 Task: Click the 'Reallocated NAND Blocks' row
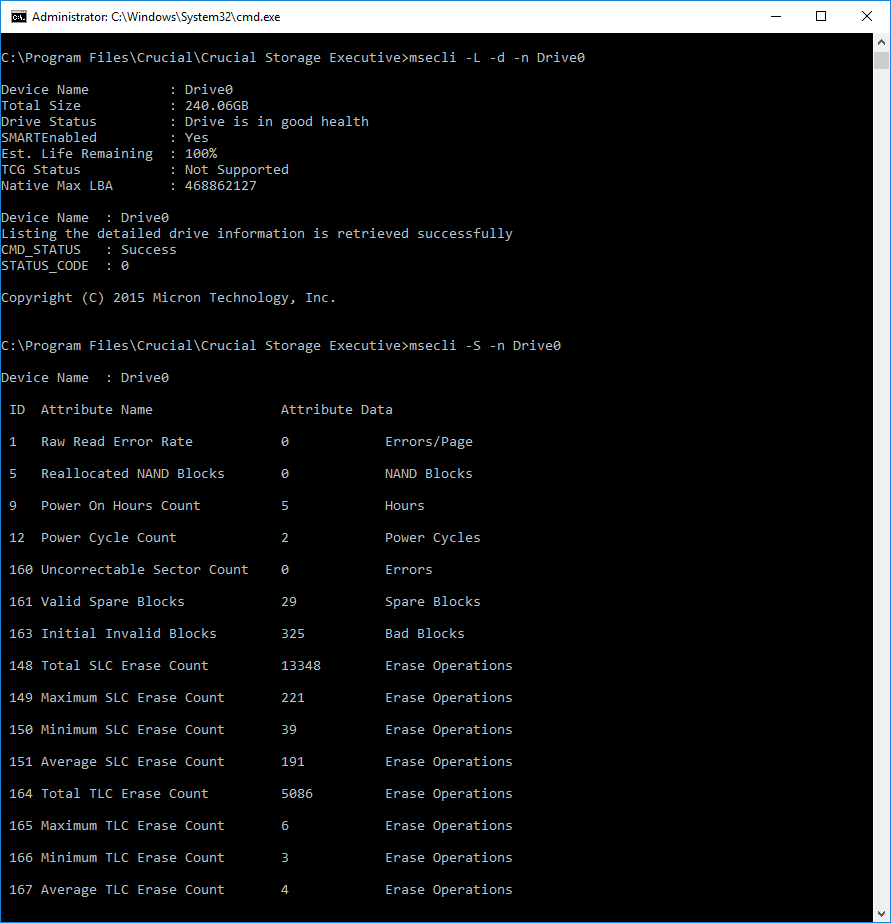[241, 474]
